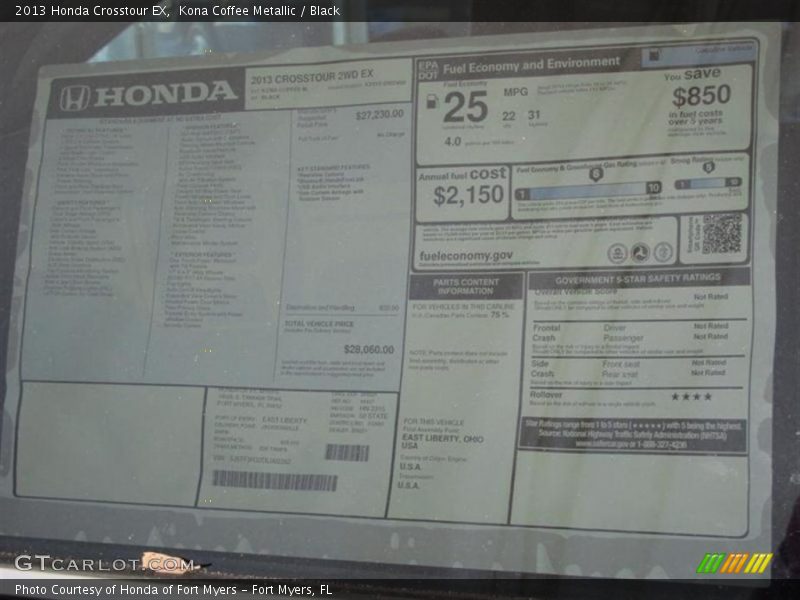
Task: Click the Honda H emblem logo
Action: 74,97
